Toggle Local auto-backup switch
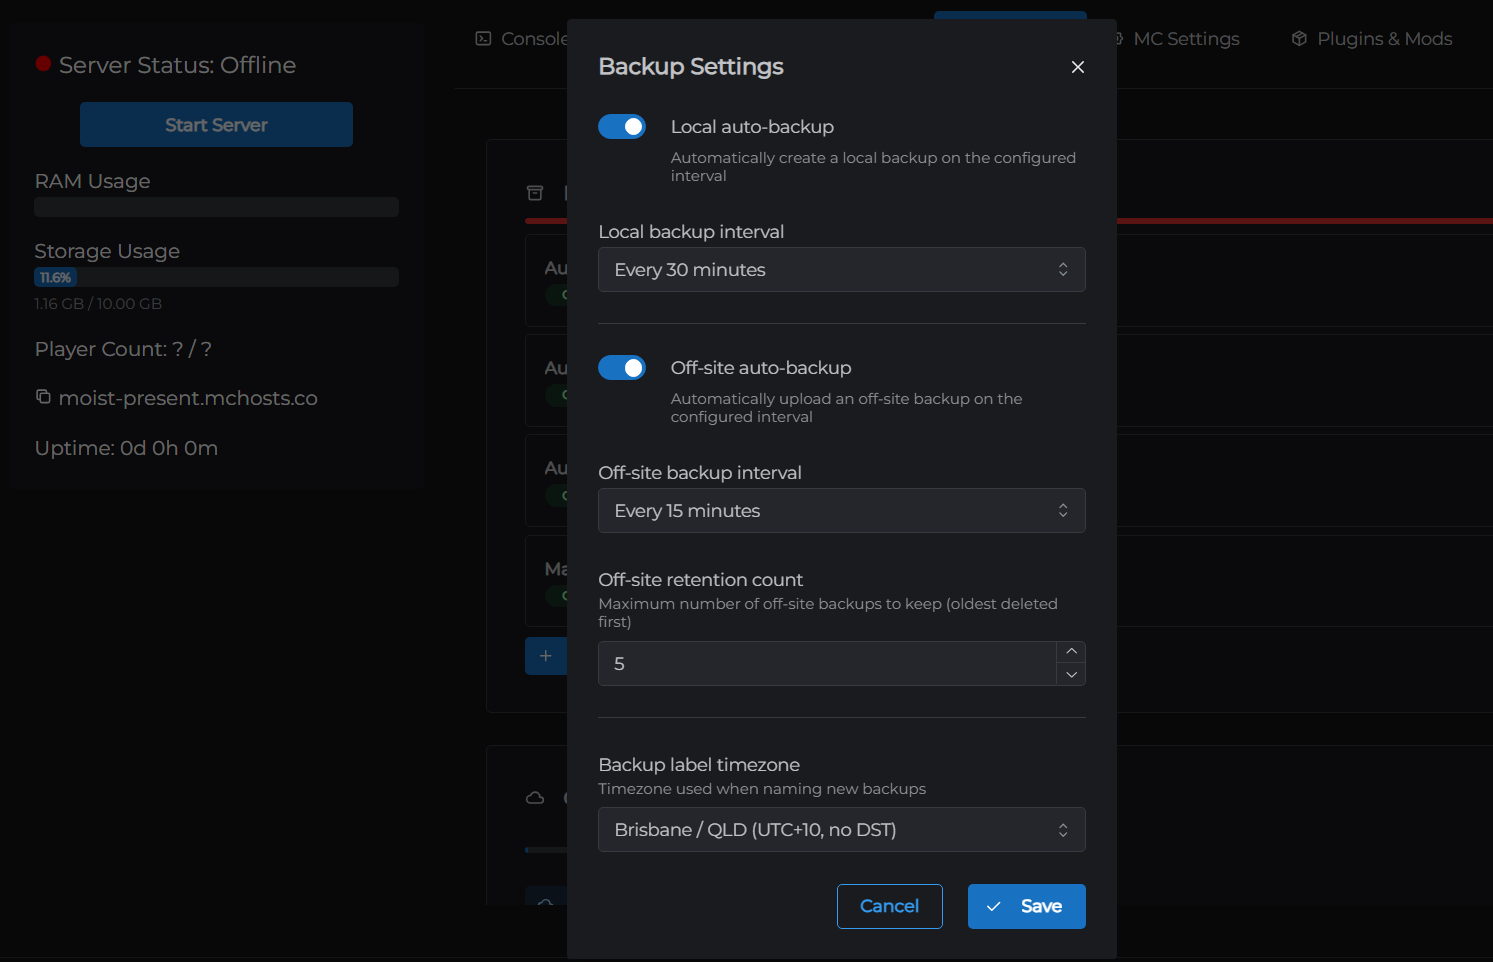1493x962 pixels. [x=622, y=127]
